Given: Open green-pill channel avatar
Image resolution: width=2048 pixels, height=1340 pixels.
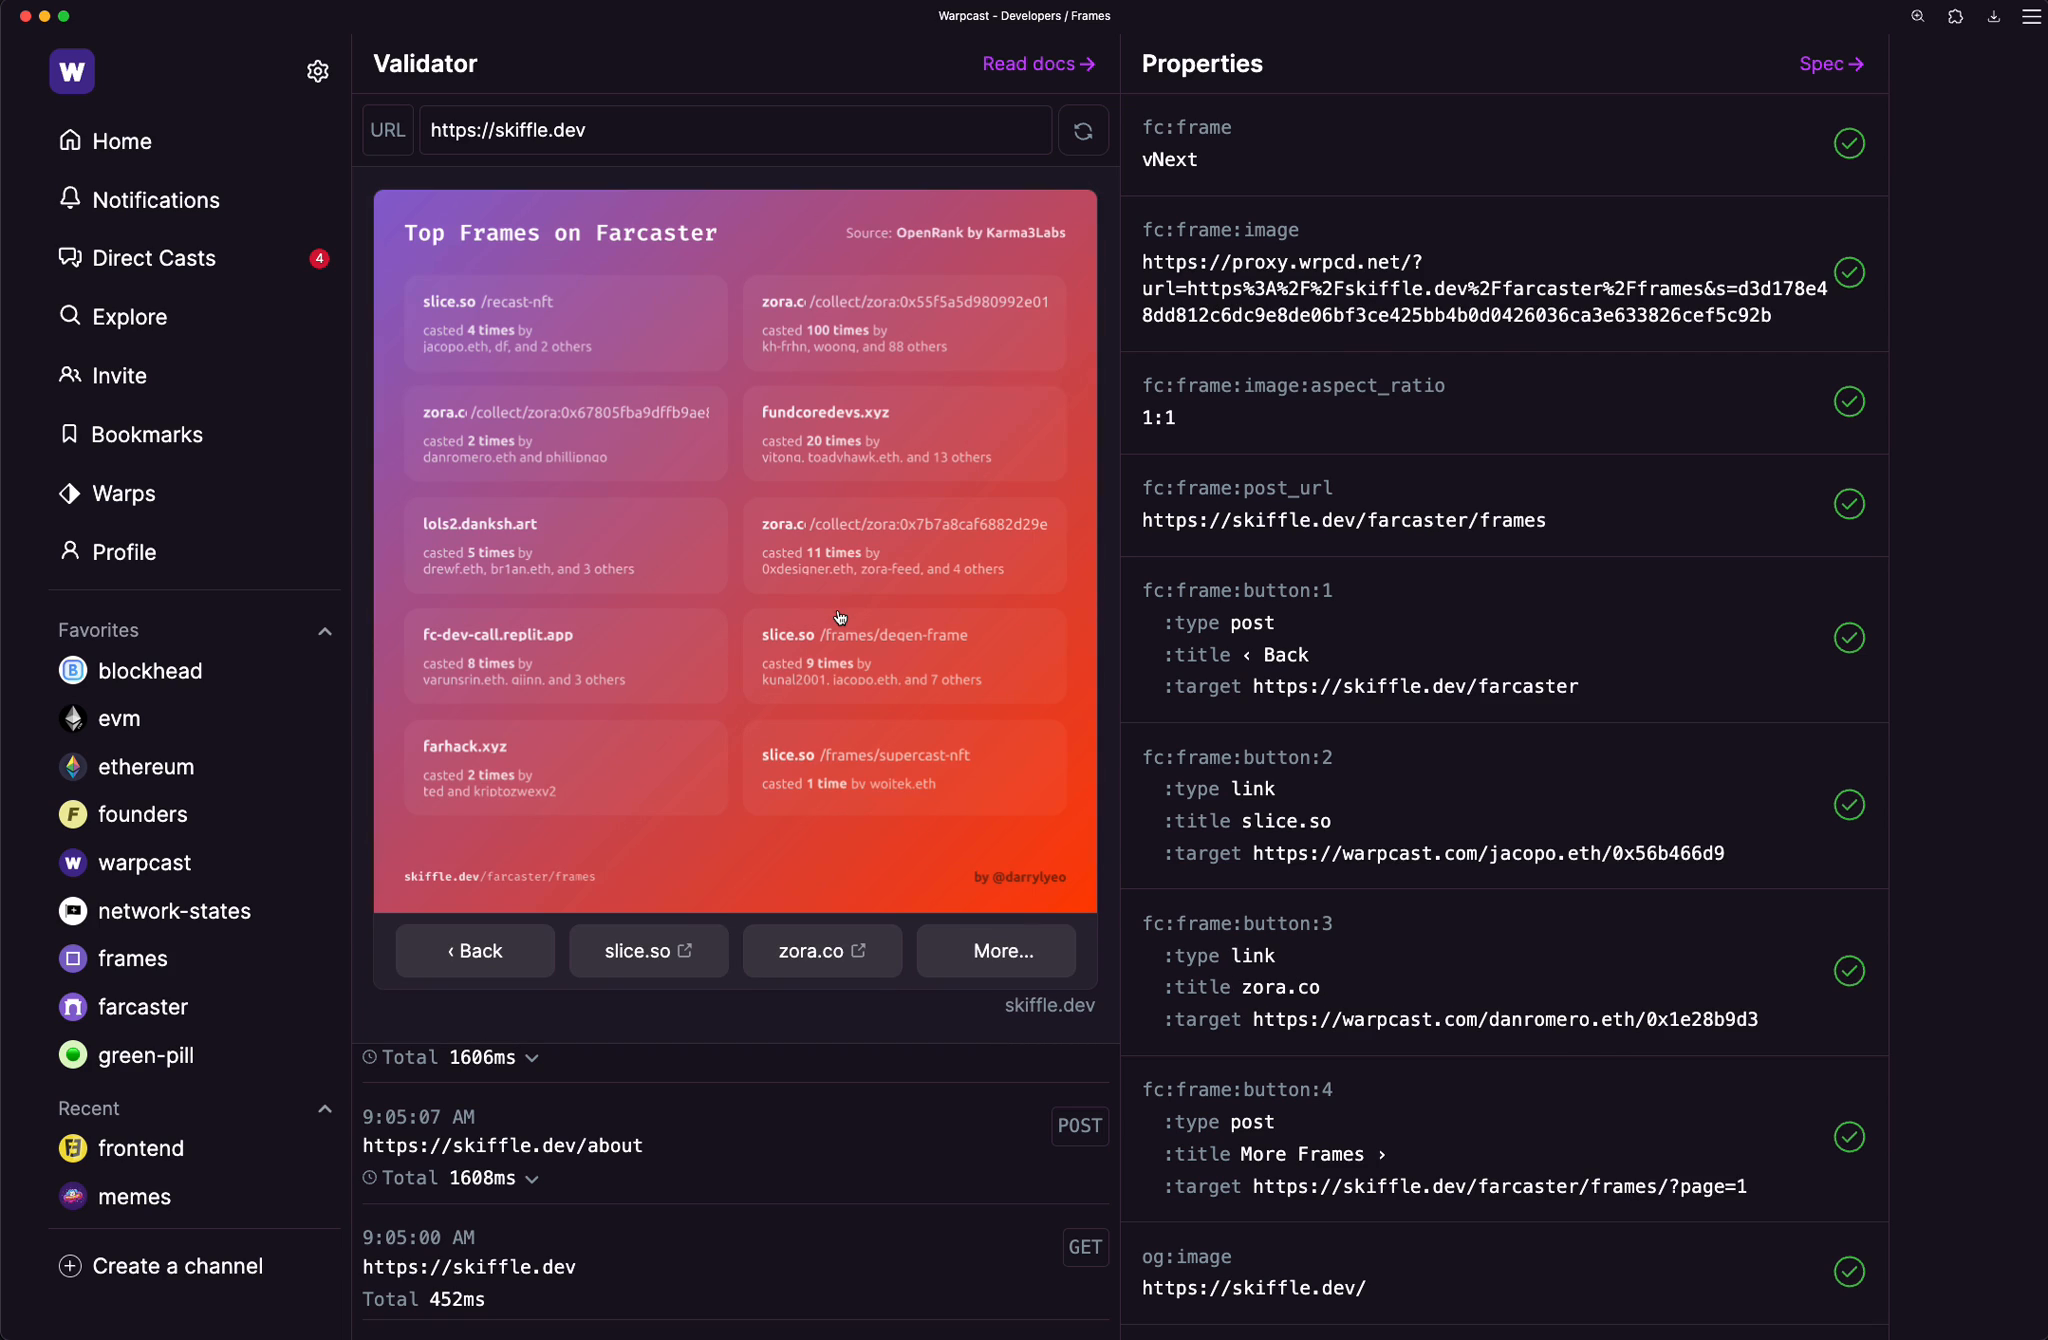Looking at the screenshot, I should click(x=73, y=1054).
